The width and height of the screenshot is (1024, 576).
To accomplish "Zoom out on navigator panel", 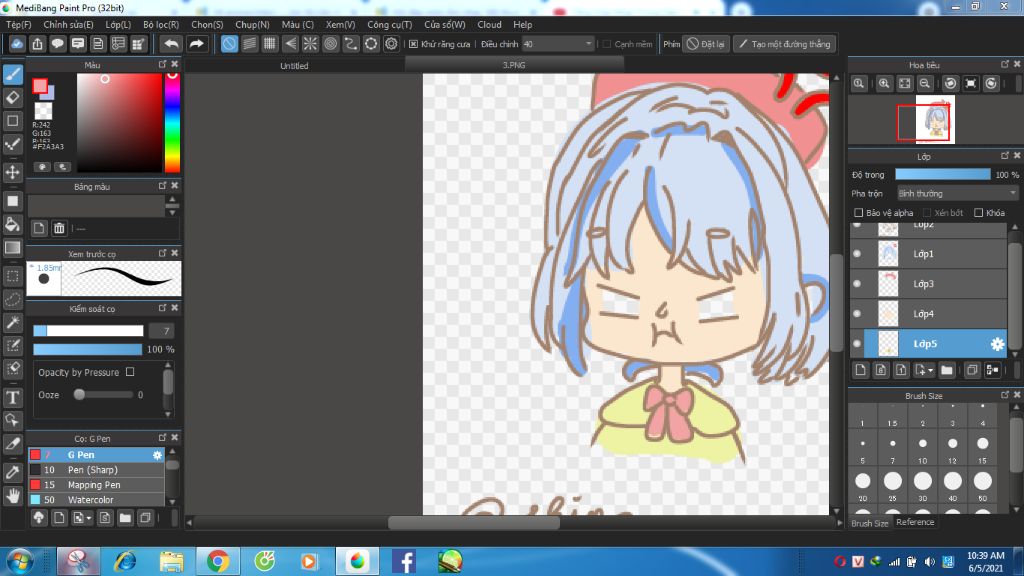I will 925,84.
